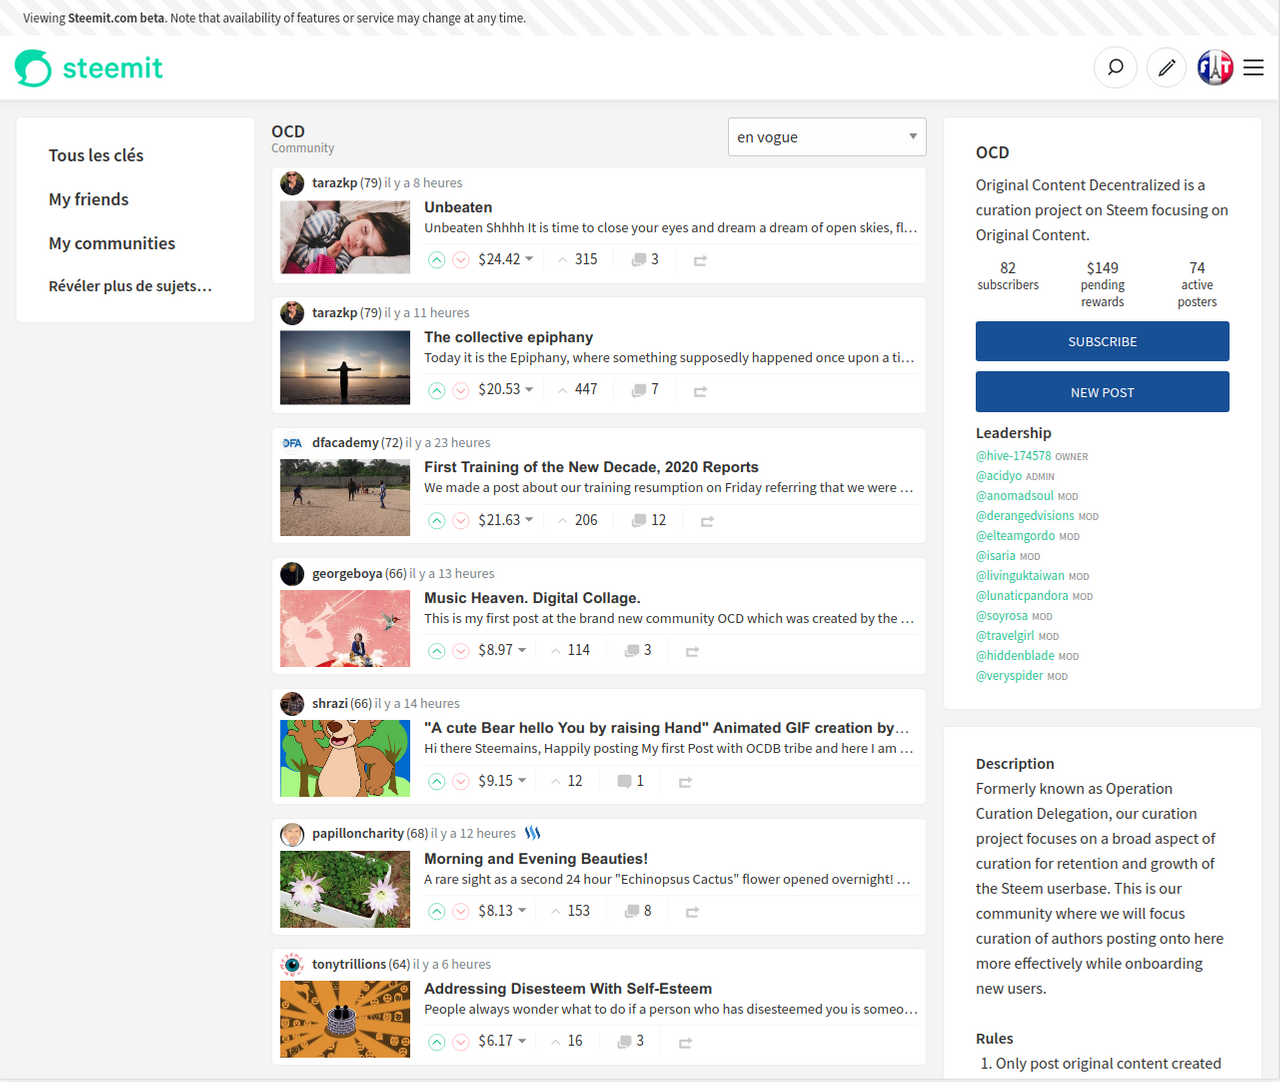
Task: Upvote Morning and Evening Beauties post
Action: tap(437, 912)
